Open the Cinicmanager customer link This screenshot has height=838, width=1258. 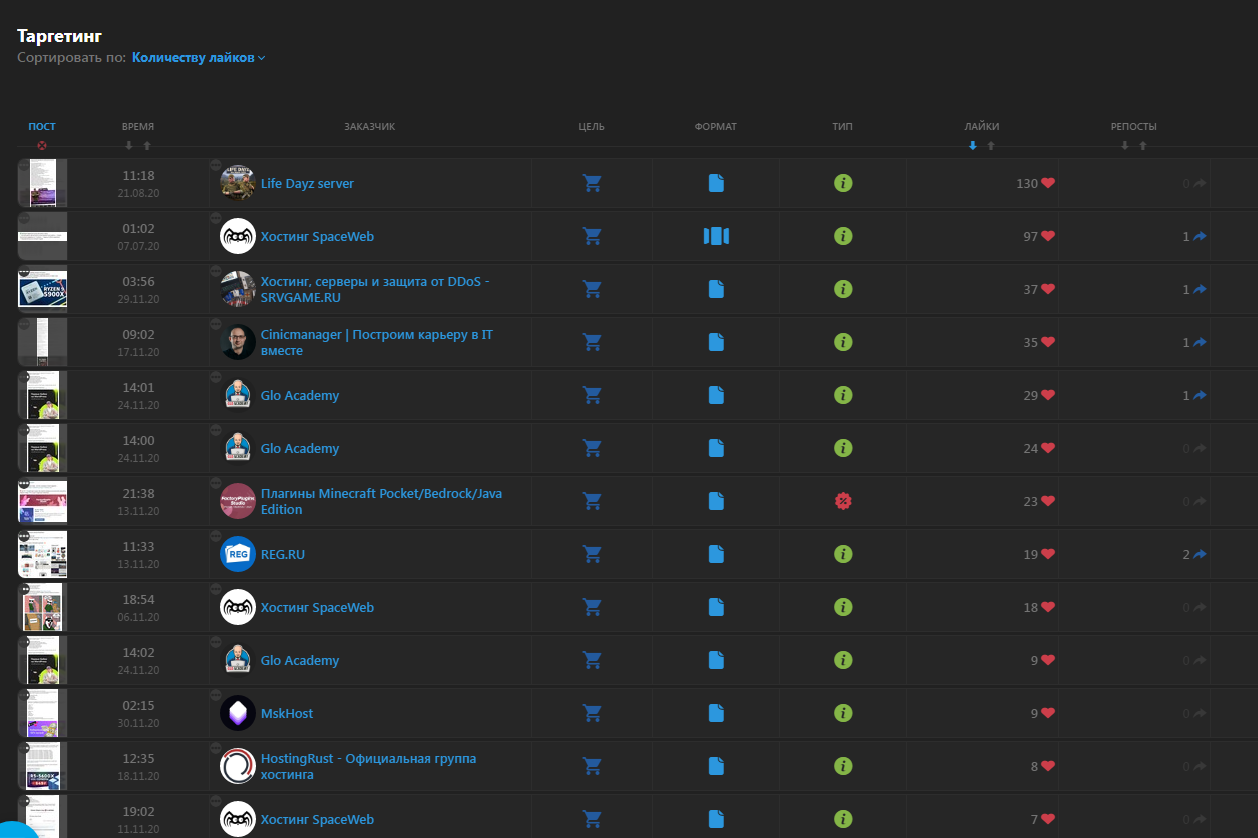[x=376, y=343]
